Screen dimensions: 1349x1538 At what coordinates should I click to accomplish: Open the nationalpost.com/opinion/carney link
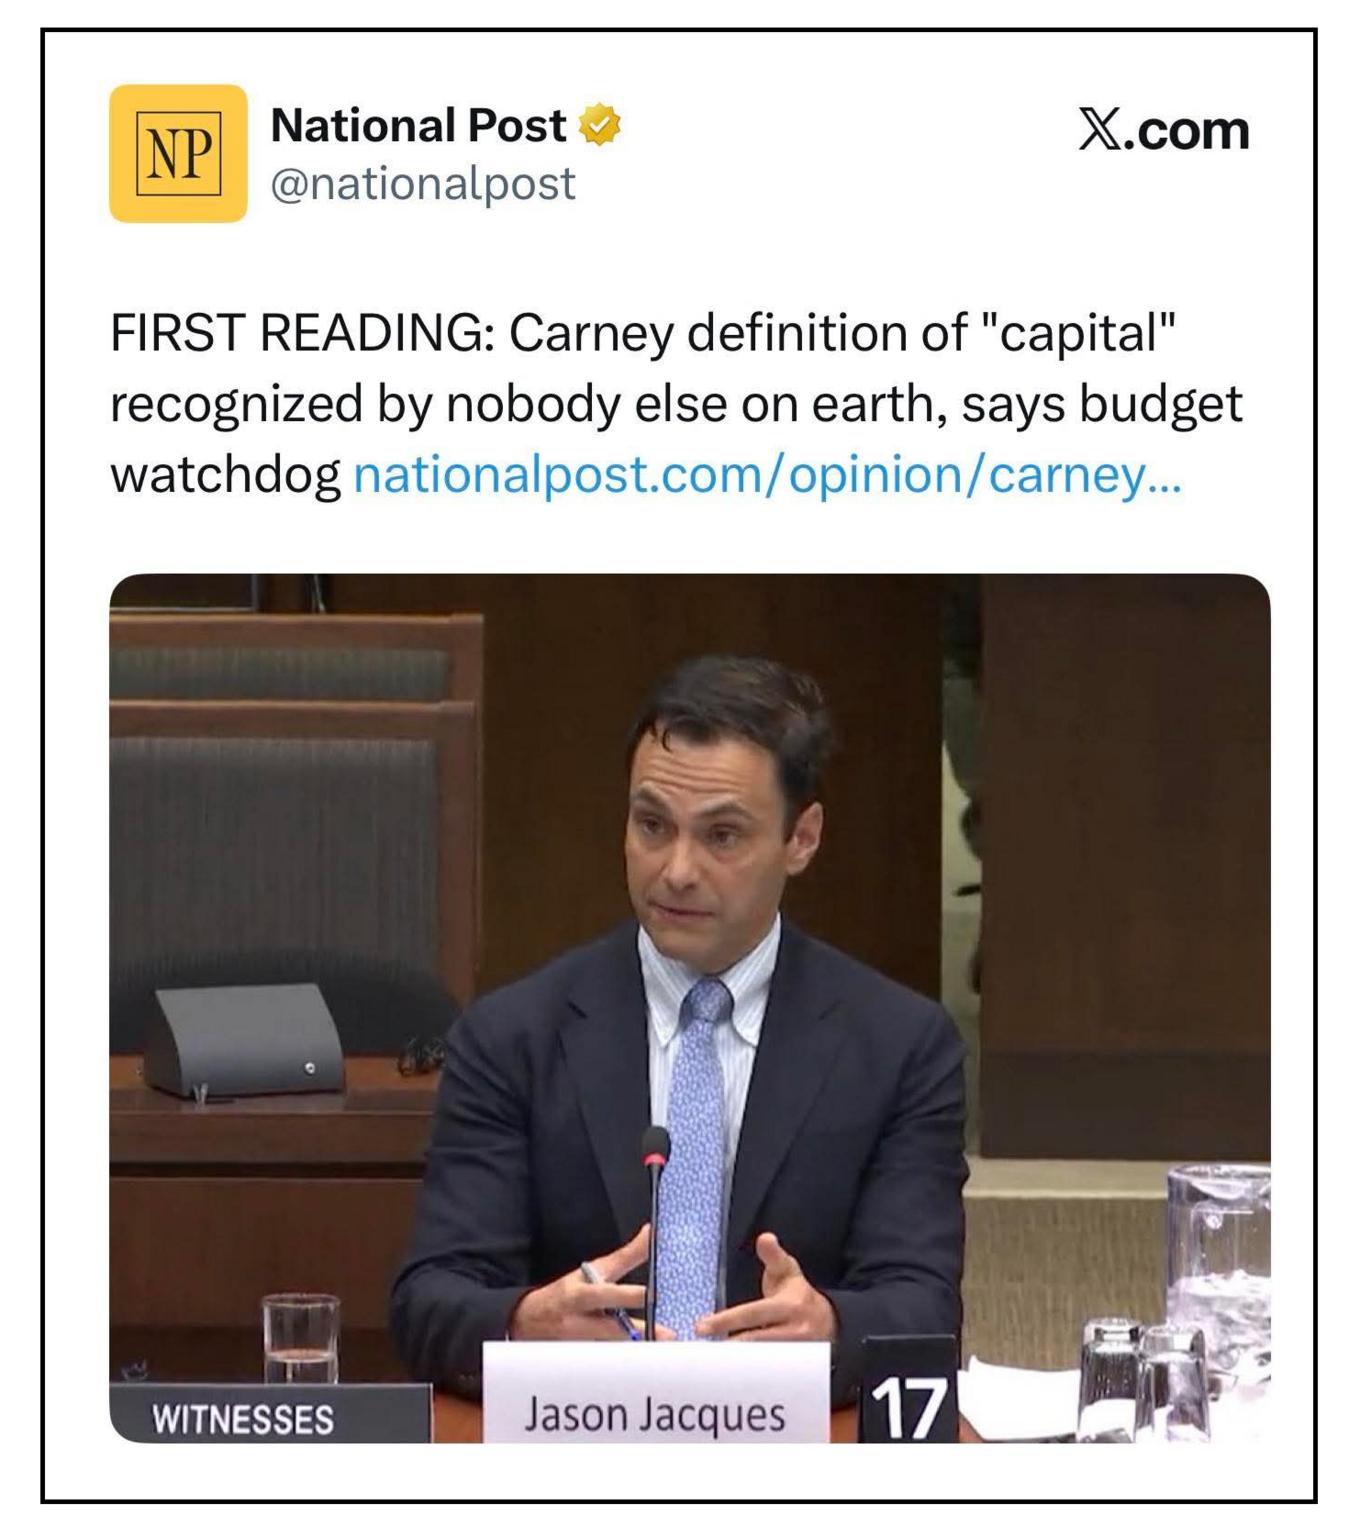coord(767,474)
